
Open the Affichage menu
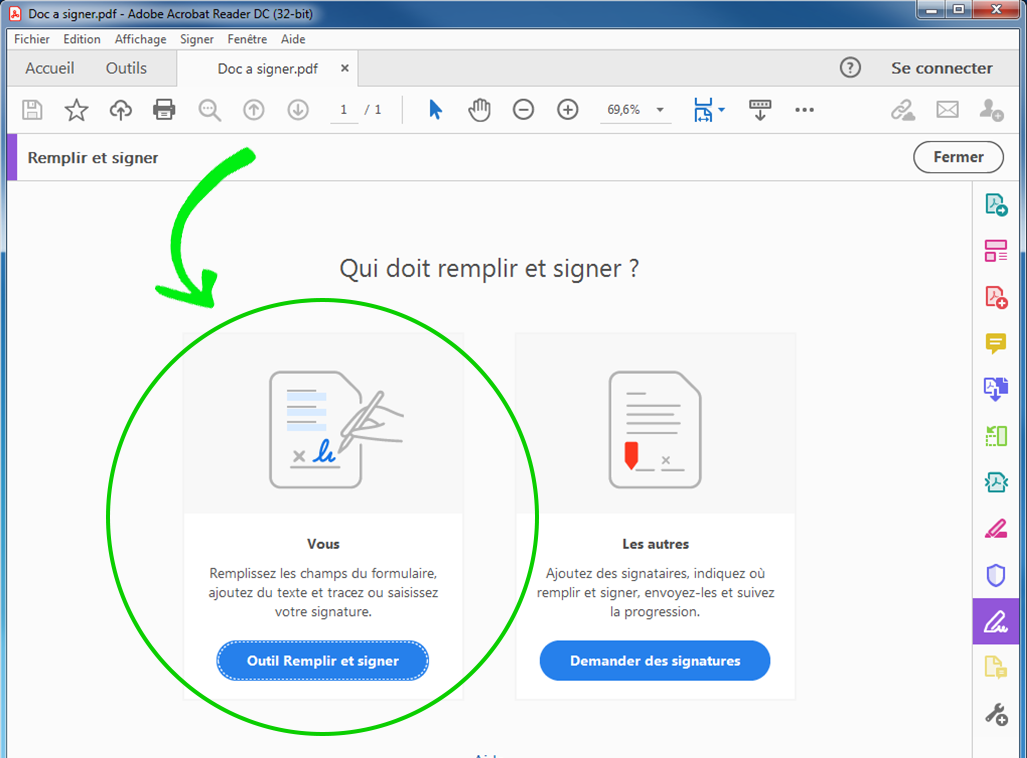140,39
